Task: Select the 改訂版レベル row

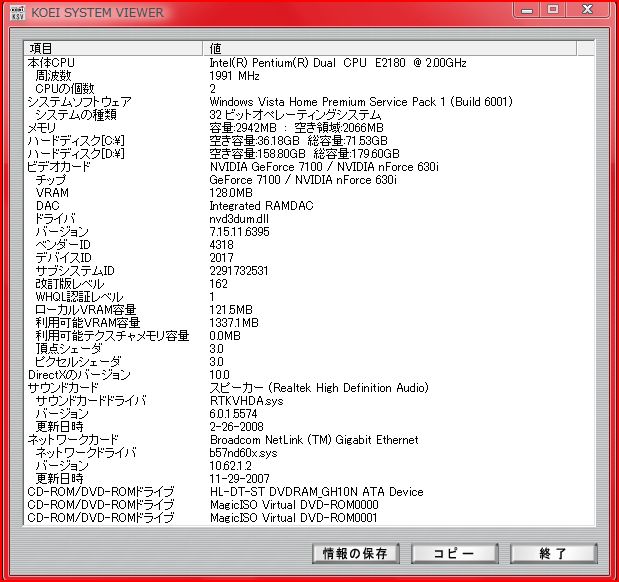Action: coord(70,284)
